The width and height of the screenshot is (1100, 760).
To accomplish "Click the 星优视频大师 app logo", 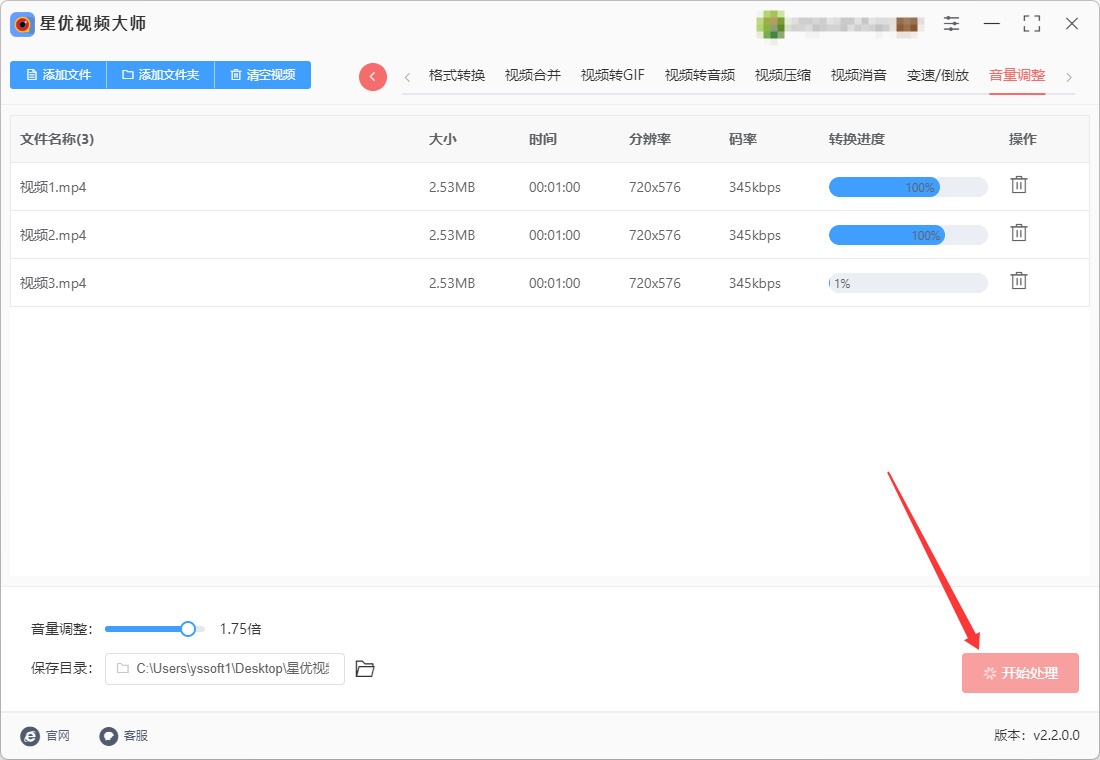I will 22,24.
